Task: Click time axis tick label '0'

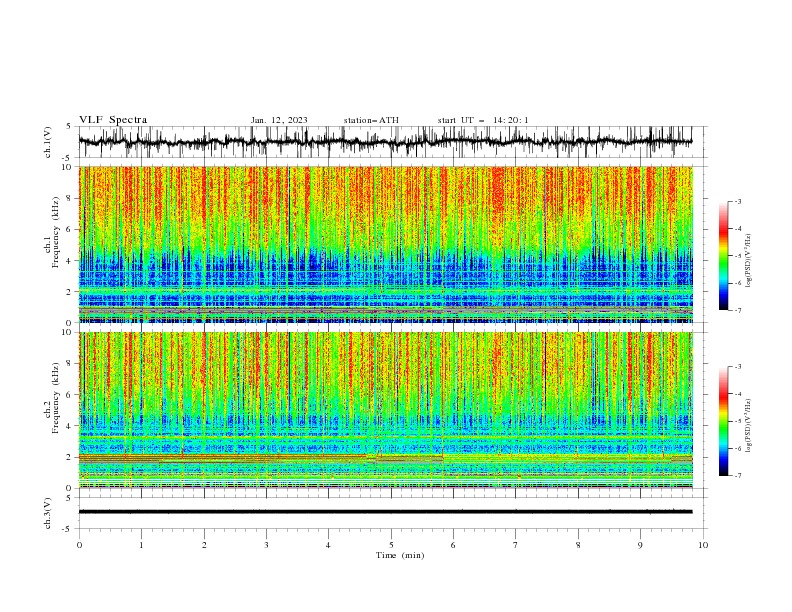Action: 79,545
